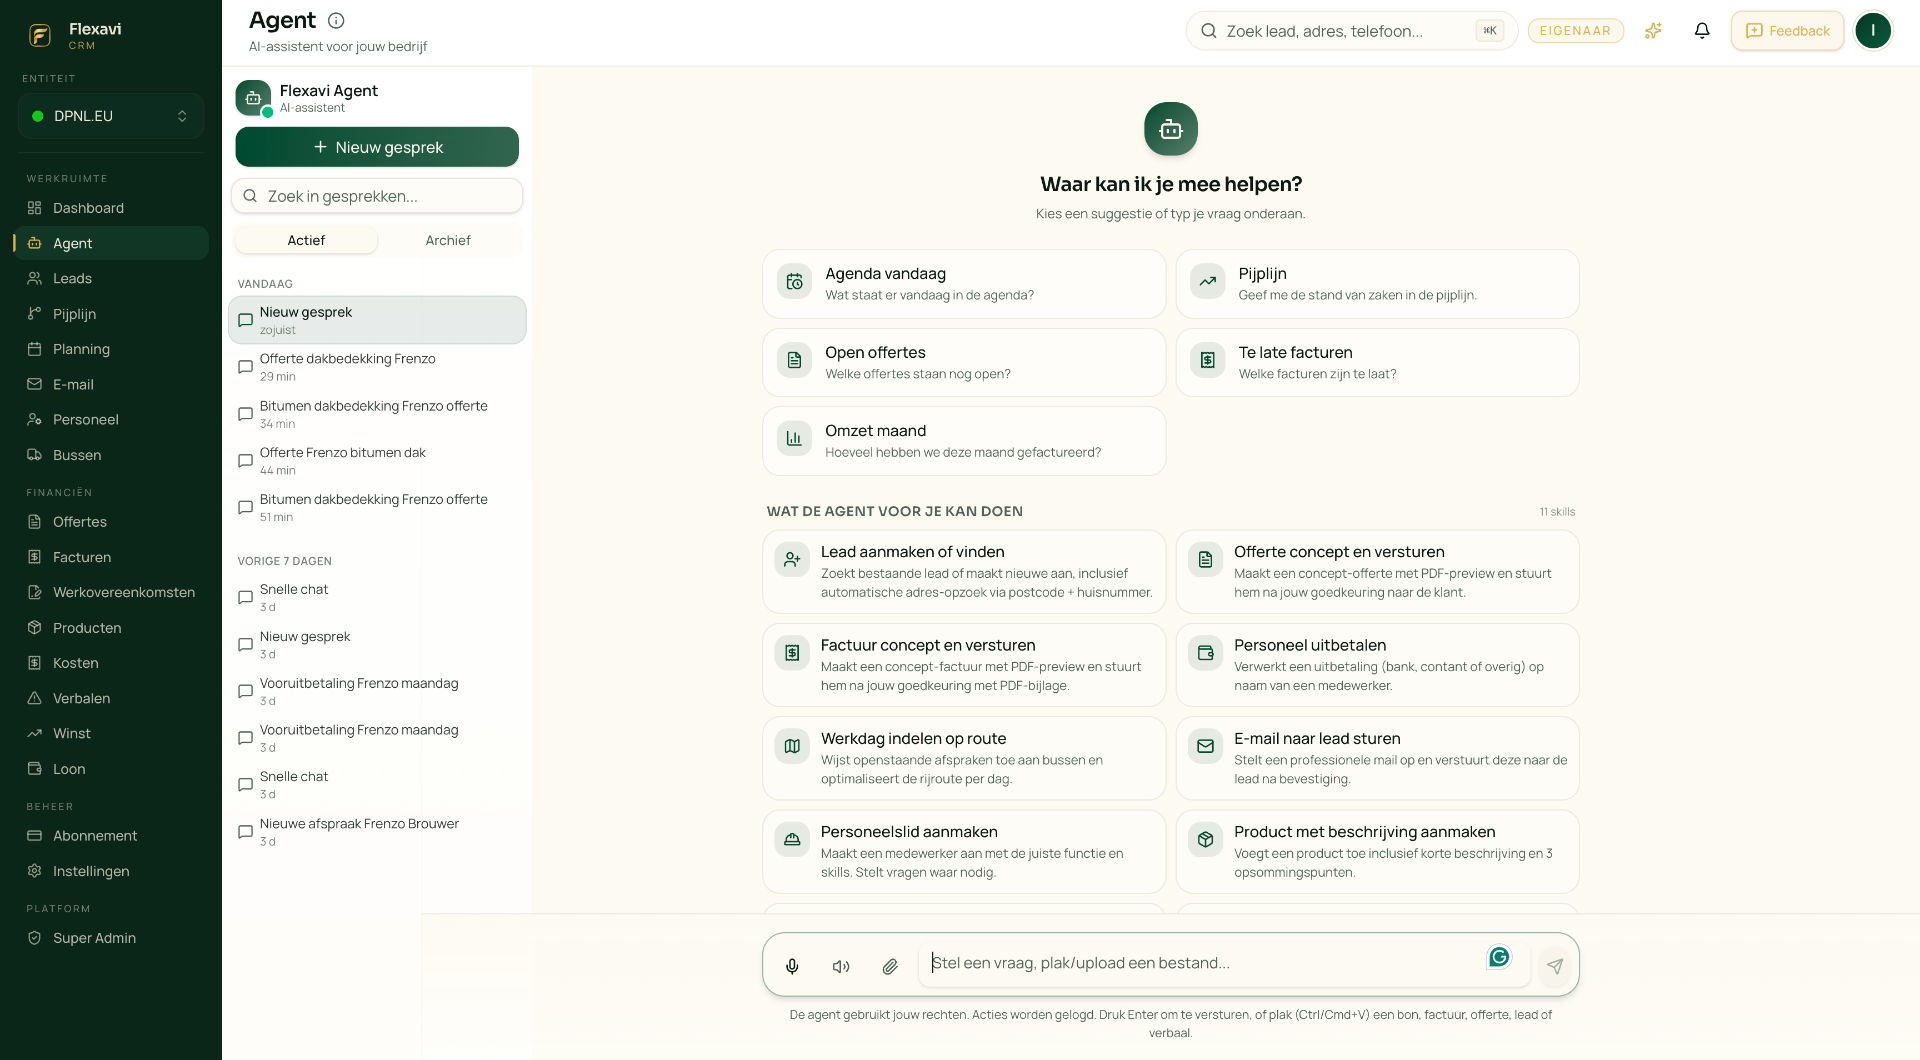Open Kosten in the sidebar
This screenshot has width=1920, height=1060.
111,664
